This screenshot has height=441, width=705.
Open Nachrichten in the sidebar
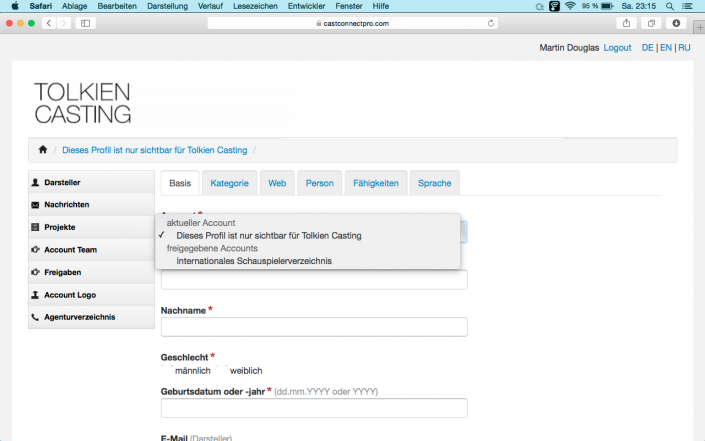pos(92,205)
